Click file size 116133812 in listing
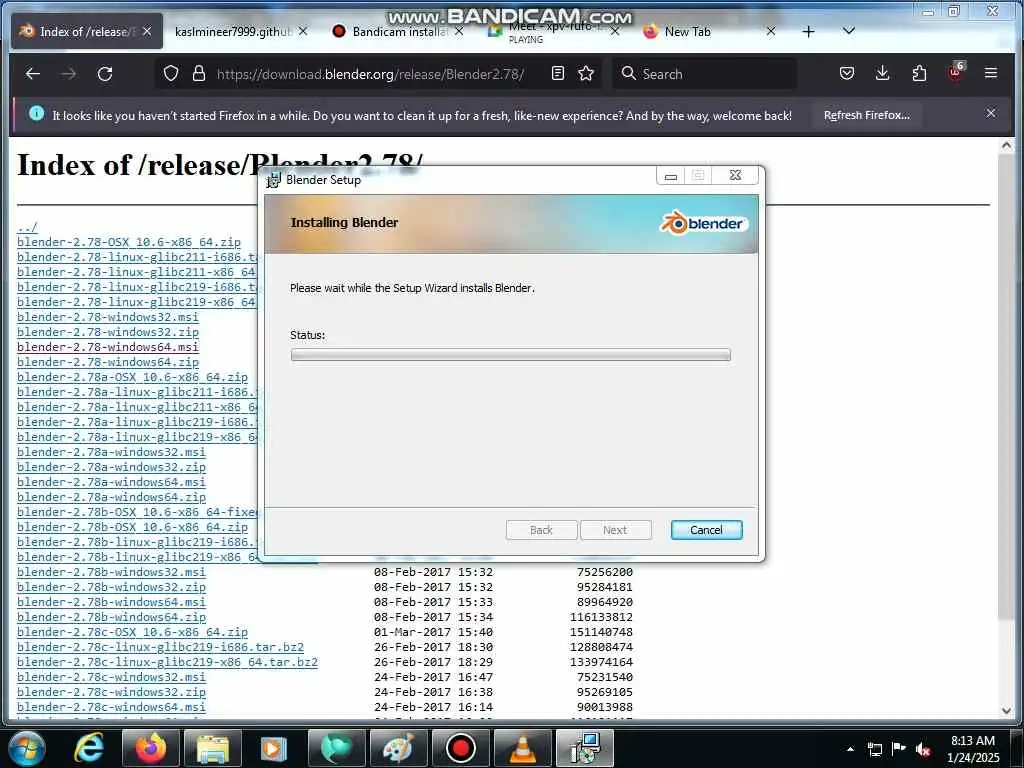 pos(601,617)
